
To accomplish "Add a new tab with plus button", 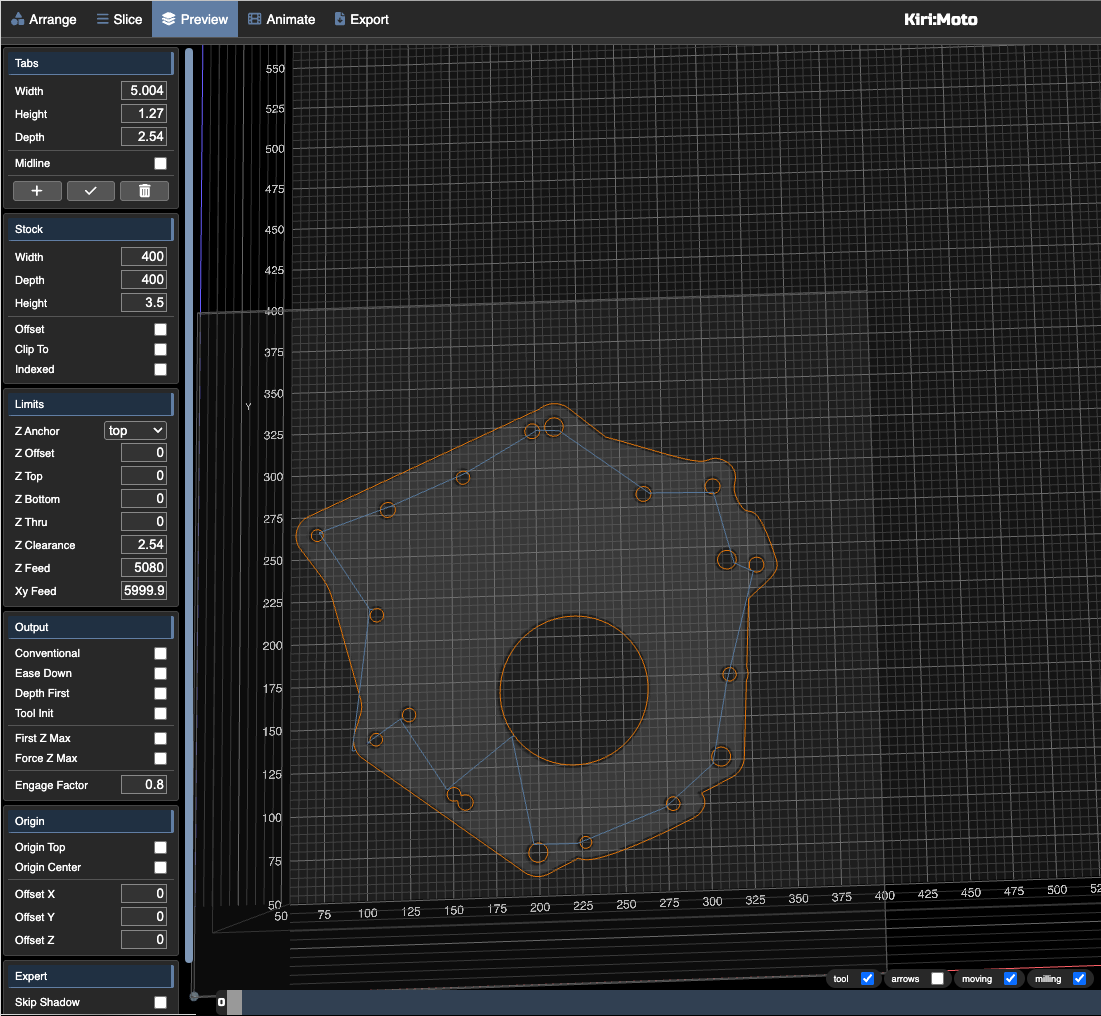I will pos(37,191).
